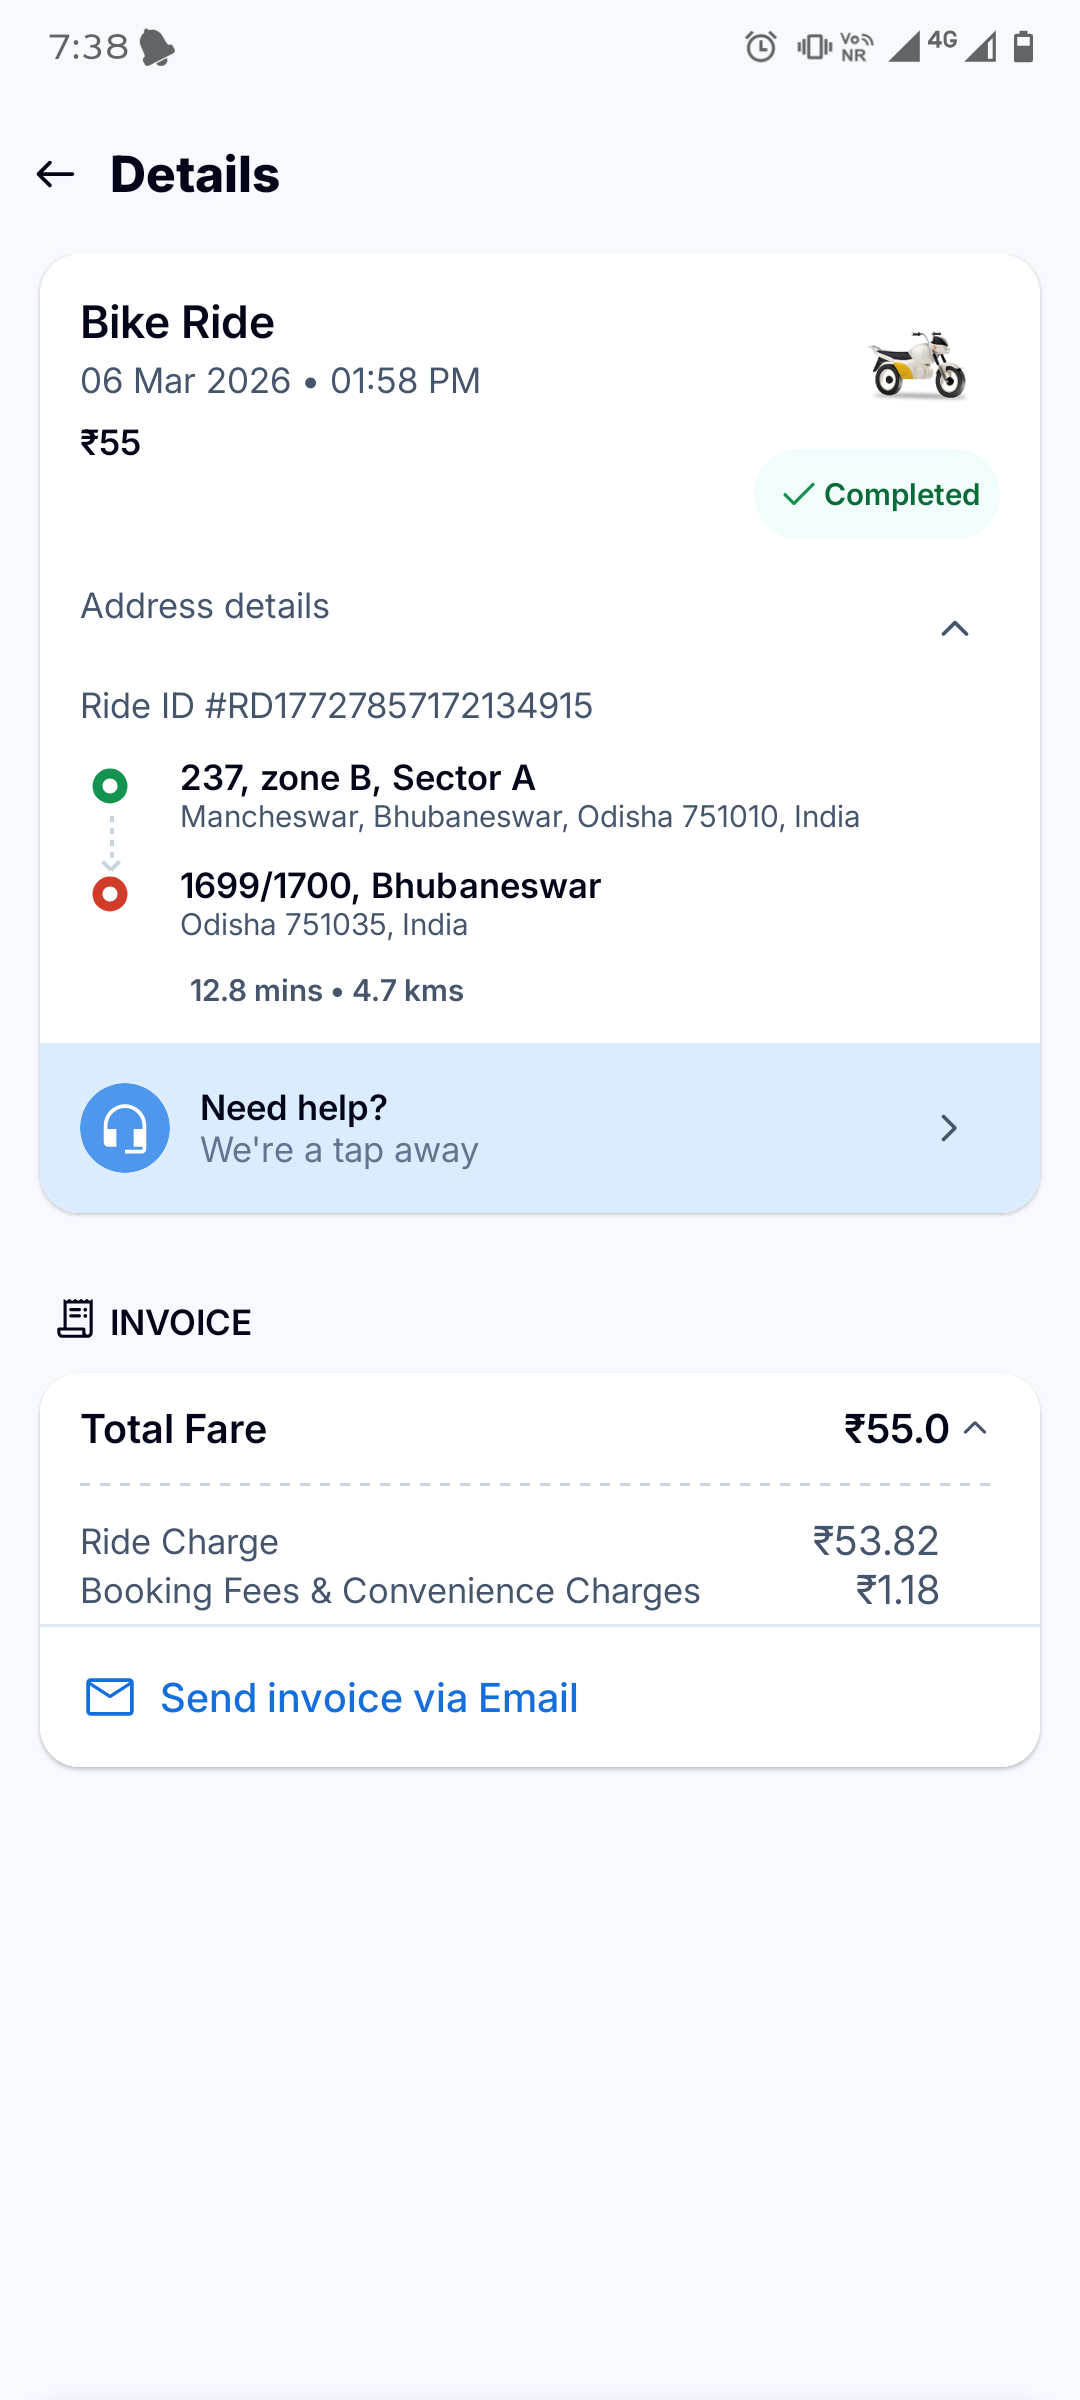Open the Need help support banner
1080x2400 pixels.
coord(540,1128)
